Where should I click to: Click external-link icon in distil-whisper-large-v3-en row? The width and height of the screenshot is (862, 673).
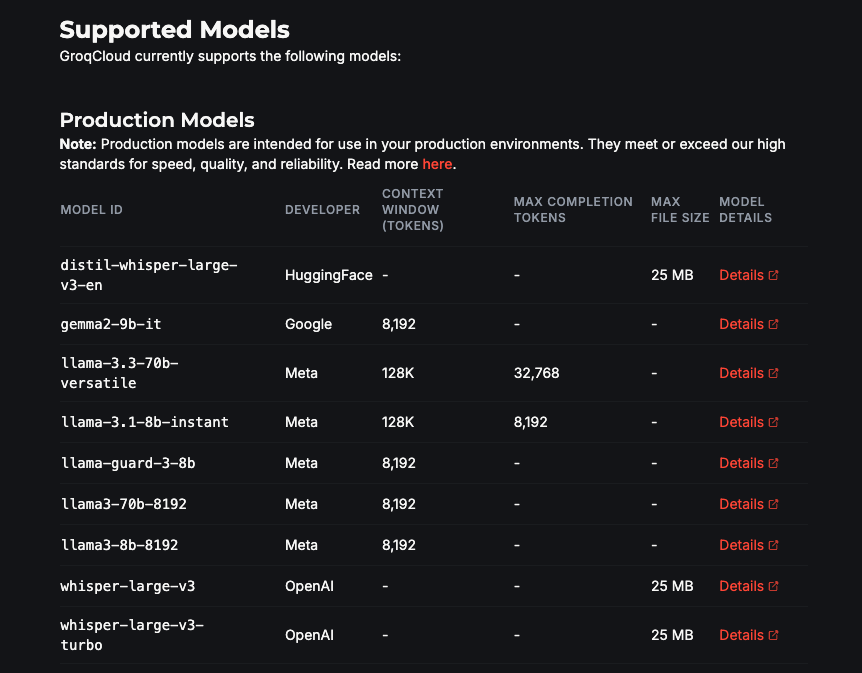773,275
